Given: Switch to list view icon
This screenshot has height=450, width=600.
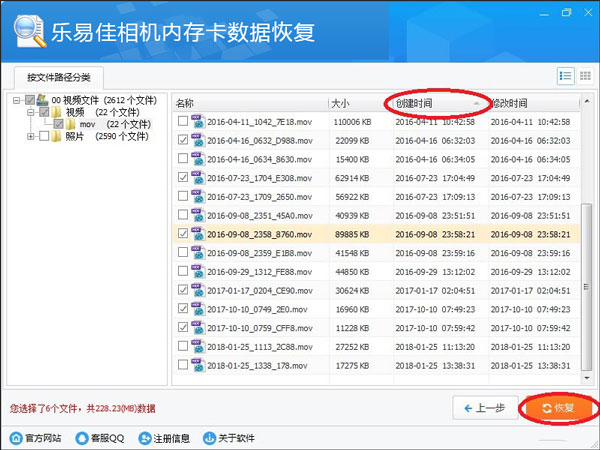Looking at the screenshot, I should (565, 76).
